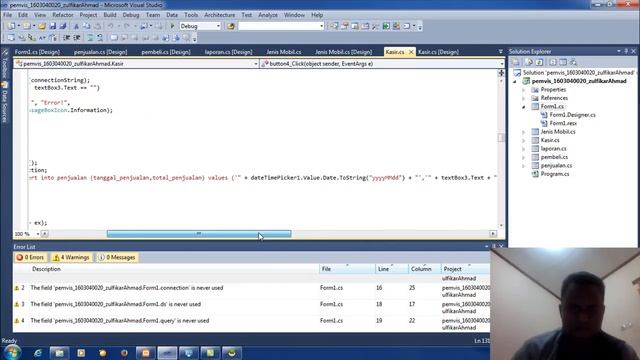Click View Designer icon in Solution Explorer
The height and width of the screenshot is (360, 640).
click(563, 62)
